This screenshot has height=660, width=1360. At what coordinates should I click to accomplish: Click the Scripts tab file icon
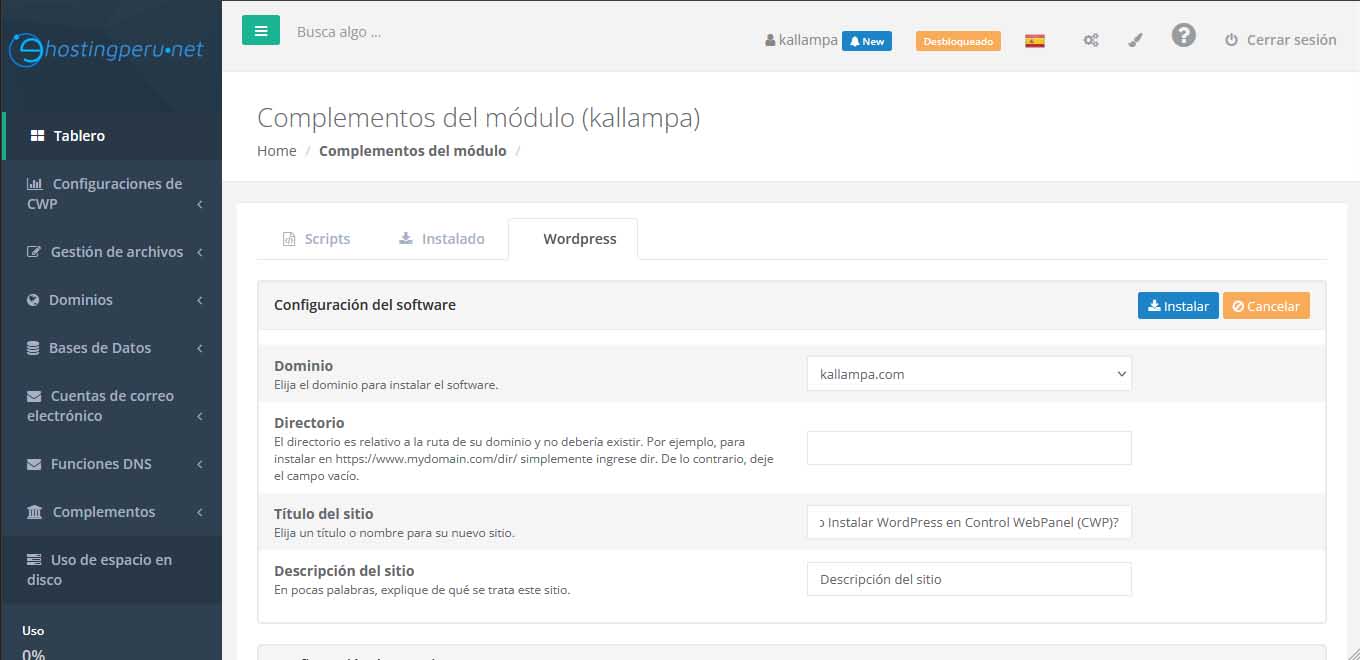289,239
